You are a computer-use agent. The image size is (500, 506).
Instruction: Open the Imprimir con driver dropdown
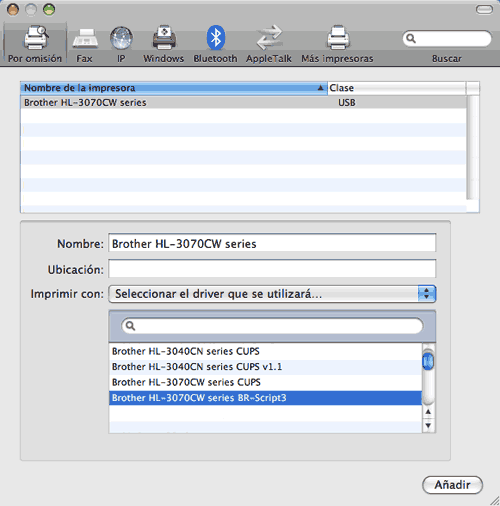pyautogui.click(x=272, y=294)
